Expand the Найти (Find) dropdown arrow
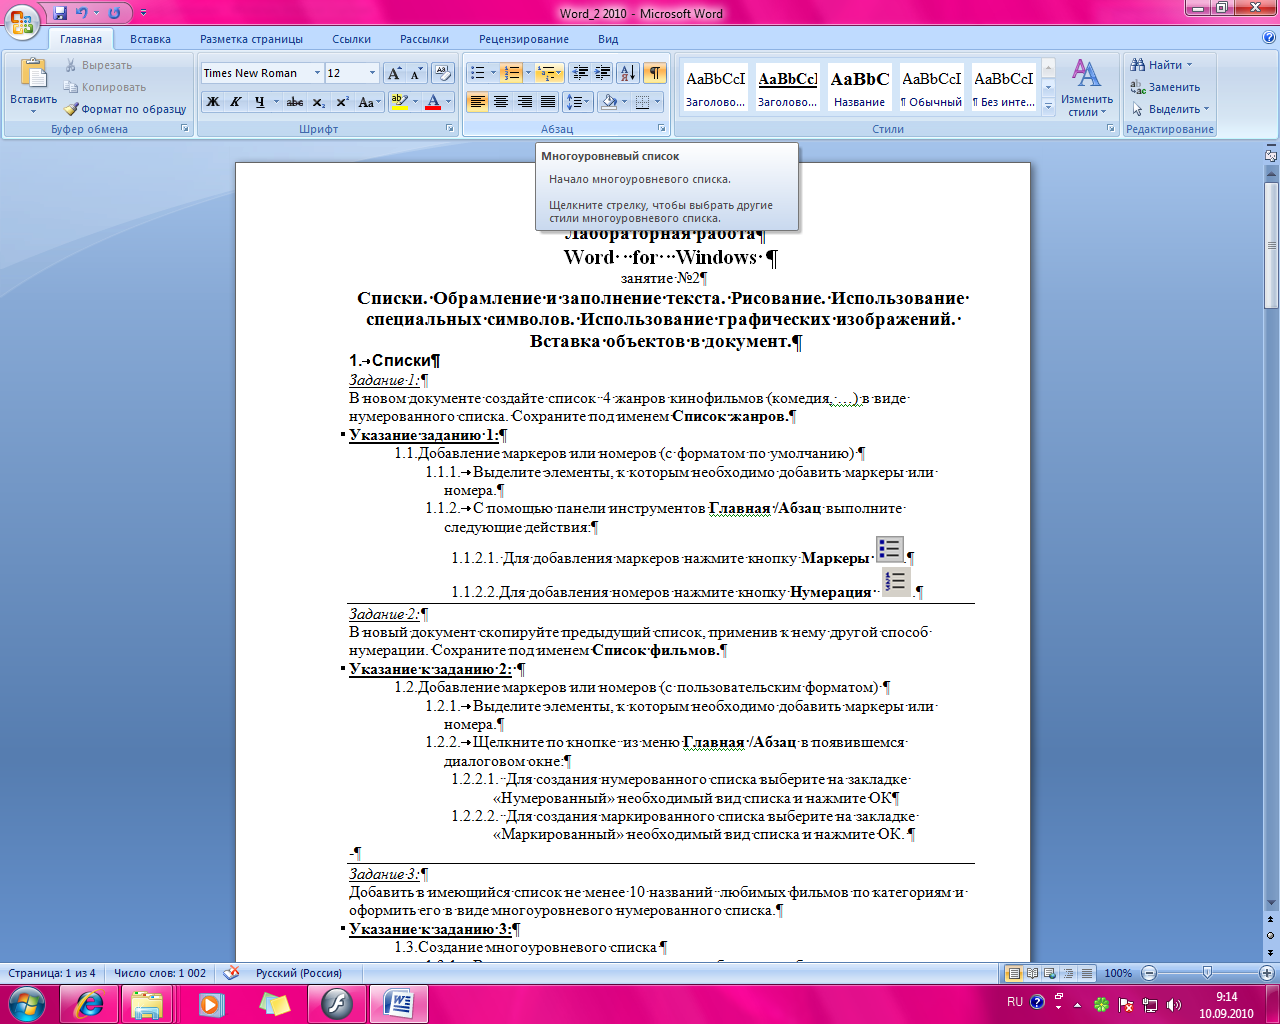Screen dimensions: 1280x1024 (x=1189, y=65)
